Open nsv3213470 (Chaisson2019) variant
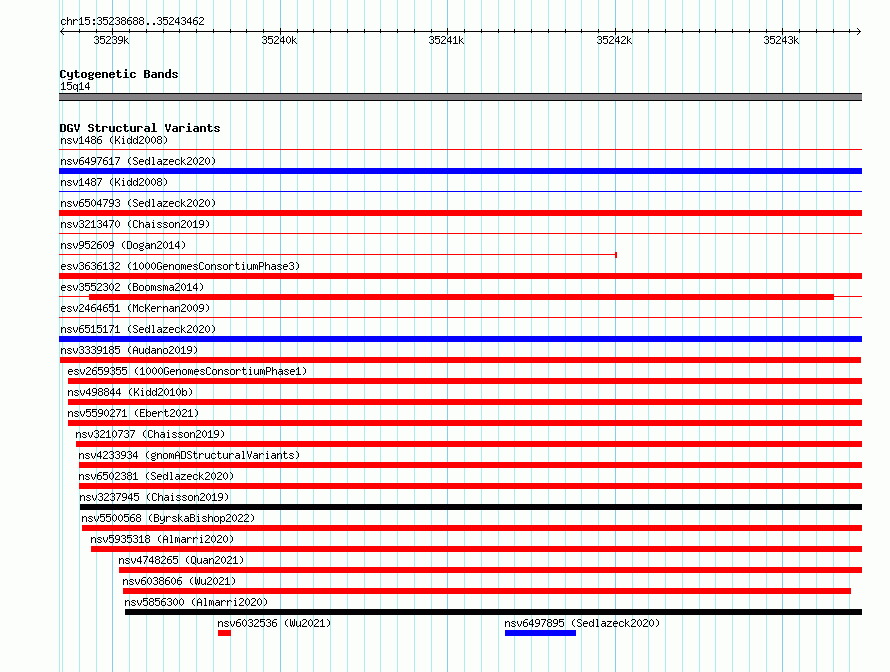890x672 pixels. click(x=135, y=224)
